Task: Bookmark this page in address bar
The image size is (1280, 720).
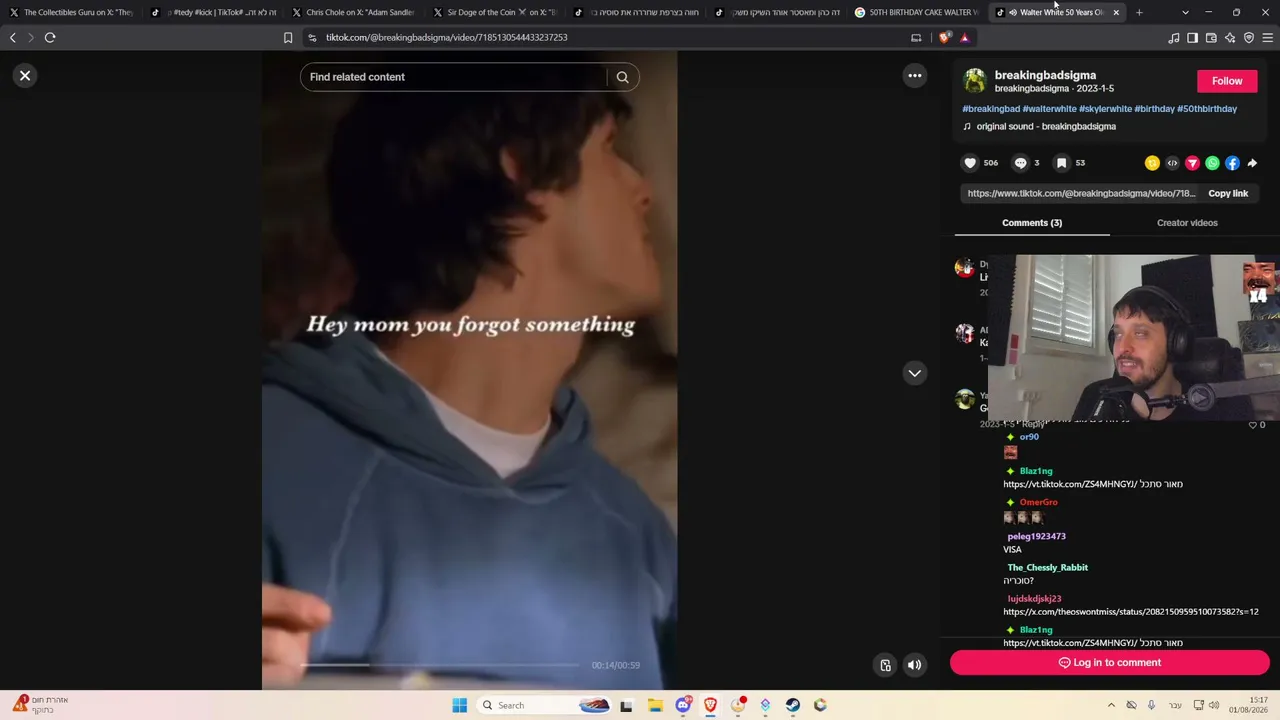Action: pos(288,38)
